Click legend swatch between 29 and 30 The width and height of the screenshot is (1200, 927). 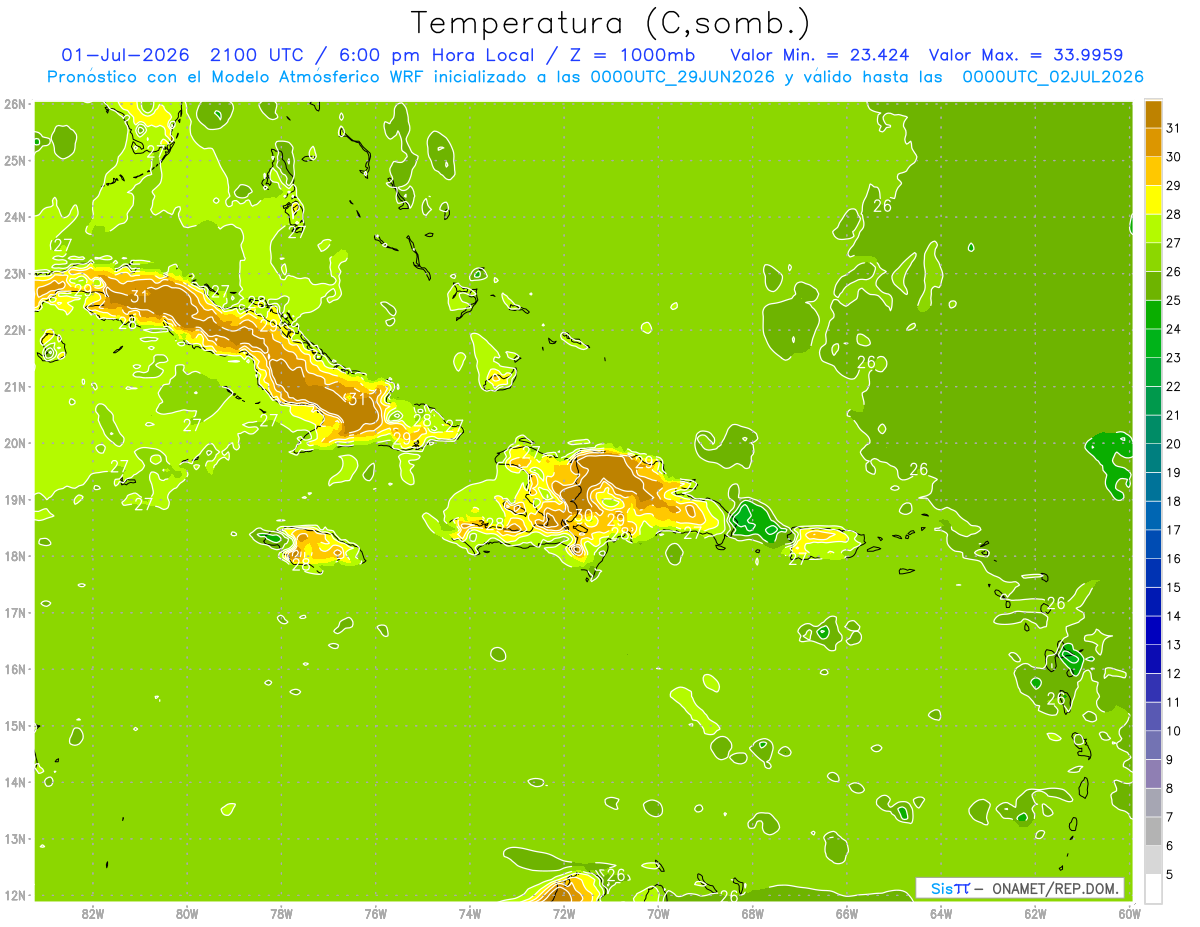click(1152, 171)
